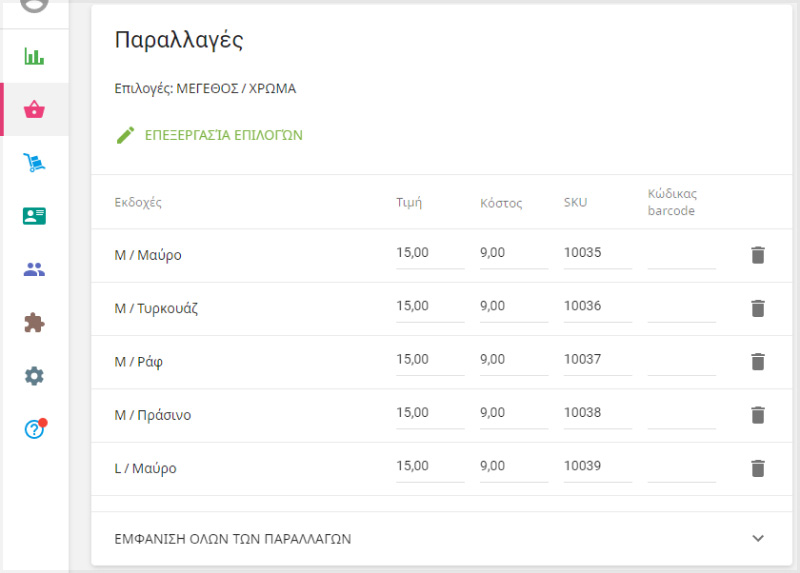The image size is (800, 573).
Task: Click barcode field of M / Μαύρο
Action: click(x=682, y=254)
